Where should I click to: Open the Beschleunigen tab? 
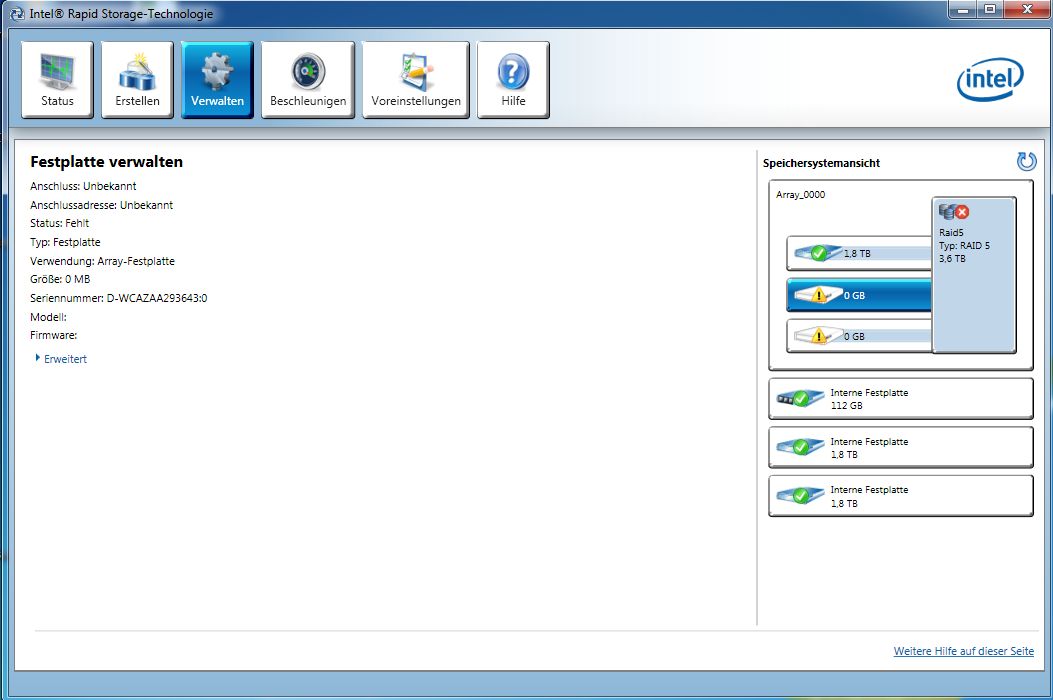tap(308, 79)
